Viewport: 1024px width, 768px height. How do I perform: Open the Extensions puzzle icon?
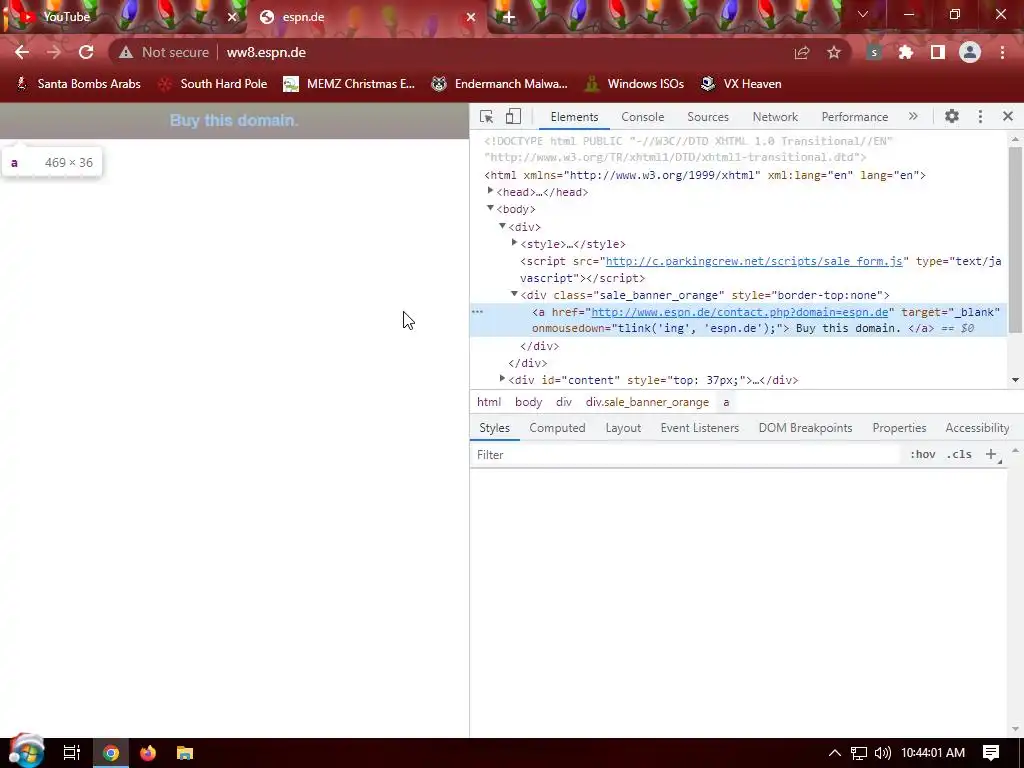906,52
